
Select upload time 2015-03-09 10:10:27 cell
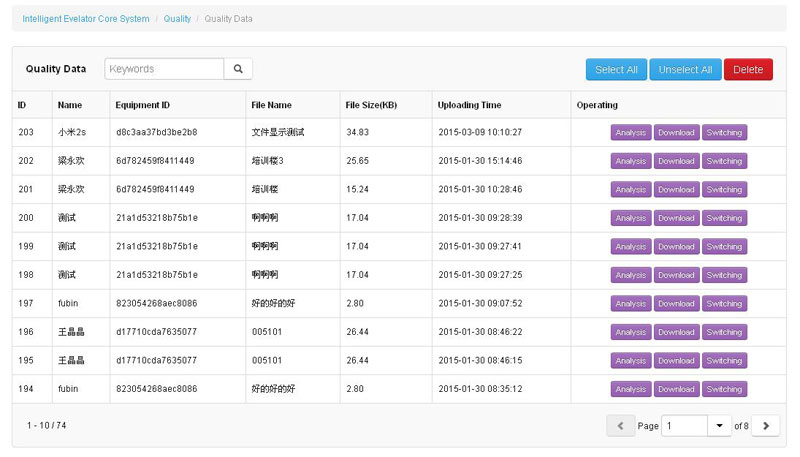click(x=501, y=133)
